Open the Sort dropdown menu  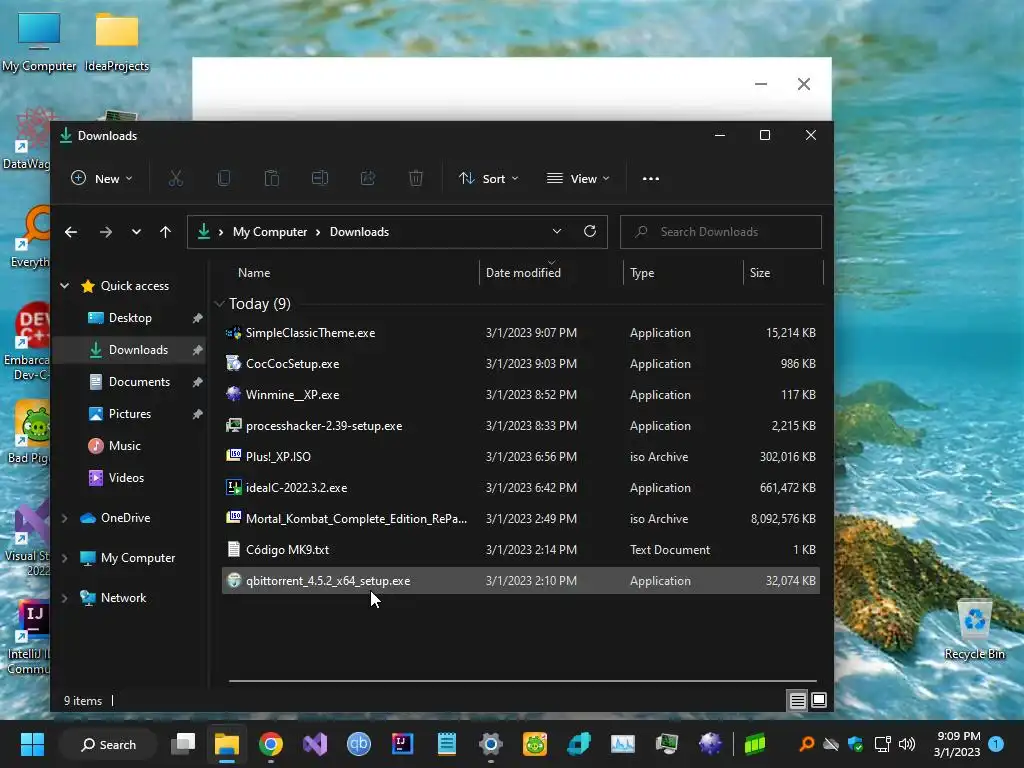(x=488, y=178)
